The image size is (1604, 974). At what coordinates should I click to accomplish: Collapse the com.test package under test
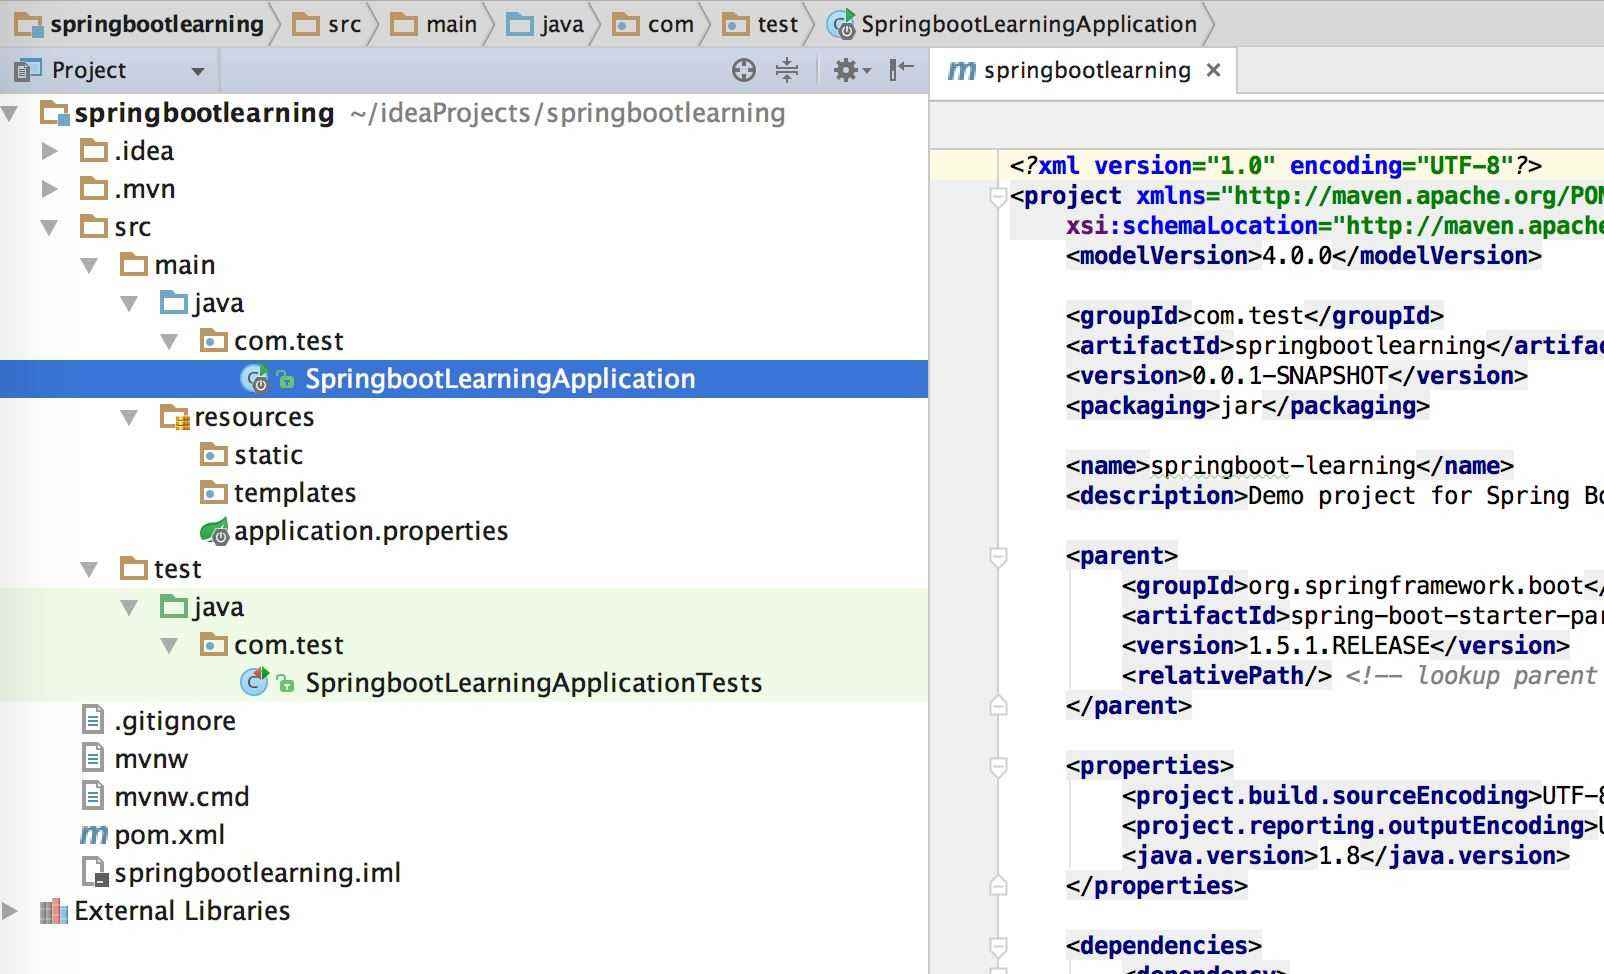(x=170, y=645)
